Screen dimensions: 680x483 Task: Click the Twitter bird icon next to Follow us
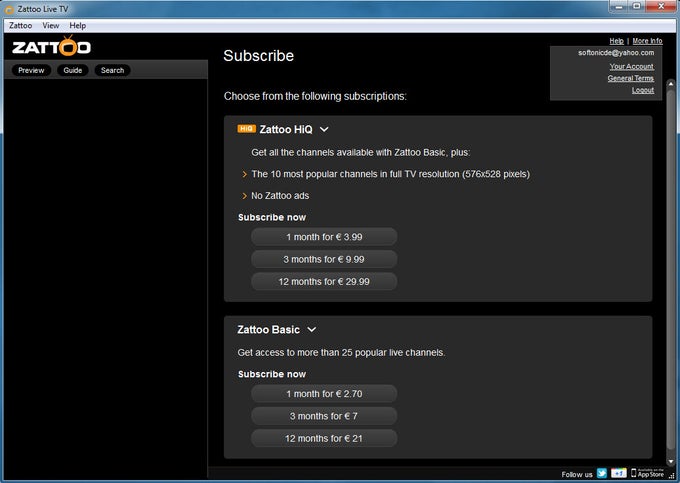602,473
